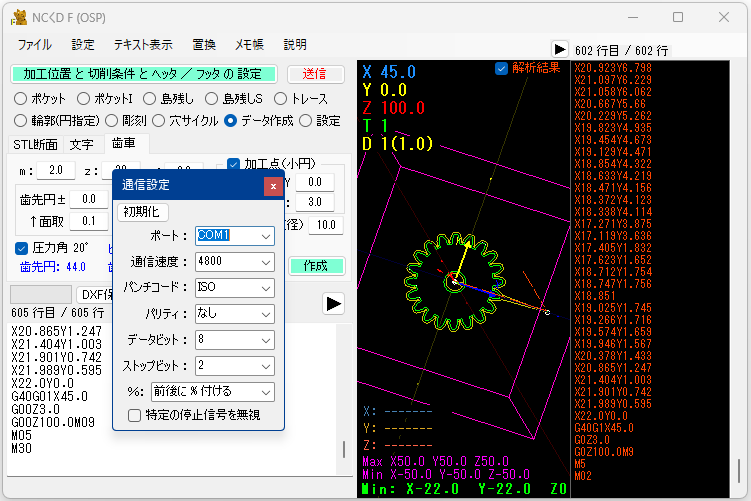751x501 pixels.
Task: Open the パンチコード ISO dropdown
Action: click(235, 287)
